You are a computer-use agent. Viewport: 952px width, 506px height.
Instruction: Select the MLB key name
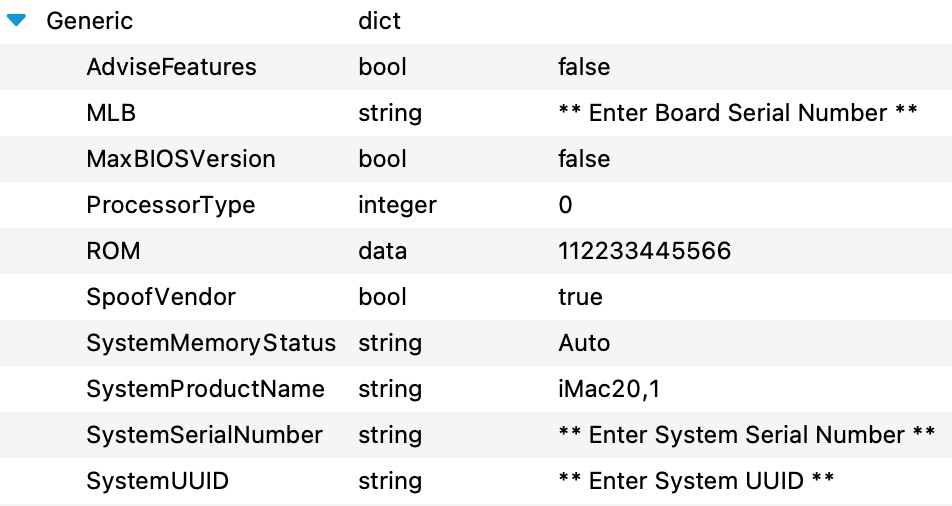pos(111,113)
